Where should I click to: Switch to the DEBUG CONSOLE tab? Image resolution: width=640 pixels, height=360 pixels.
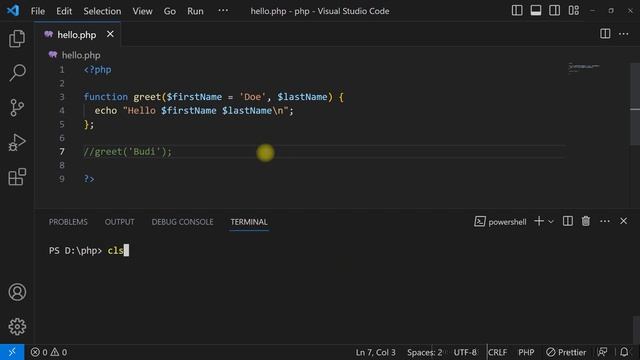pyautogui.click(x=182, y=222)
